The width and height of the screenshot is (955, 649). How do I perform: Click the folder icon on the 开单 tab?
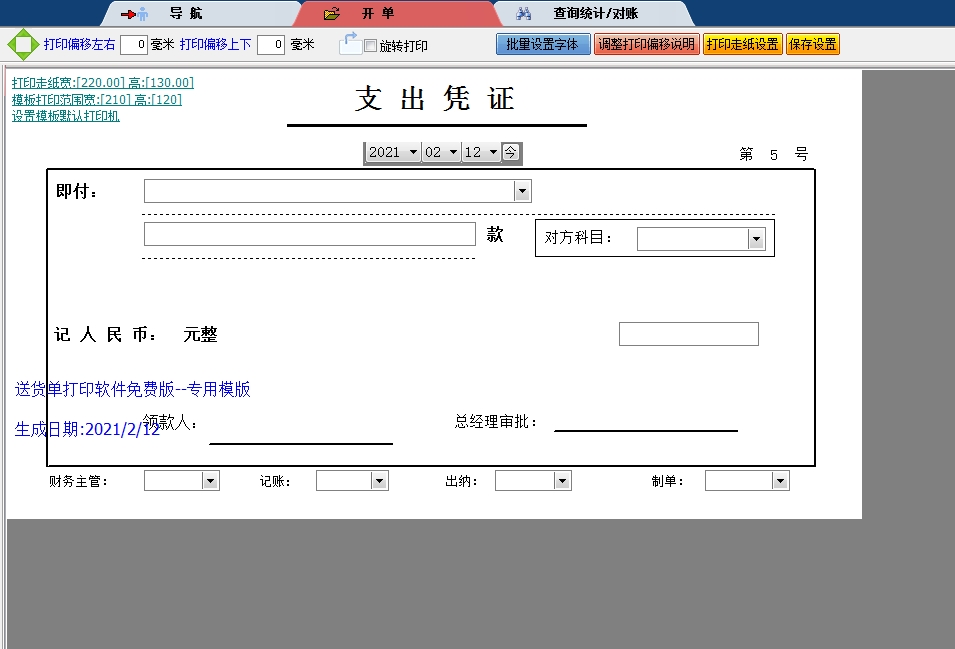[x=330, y=13]
